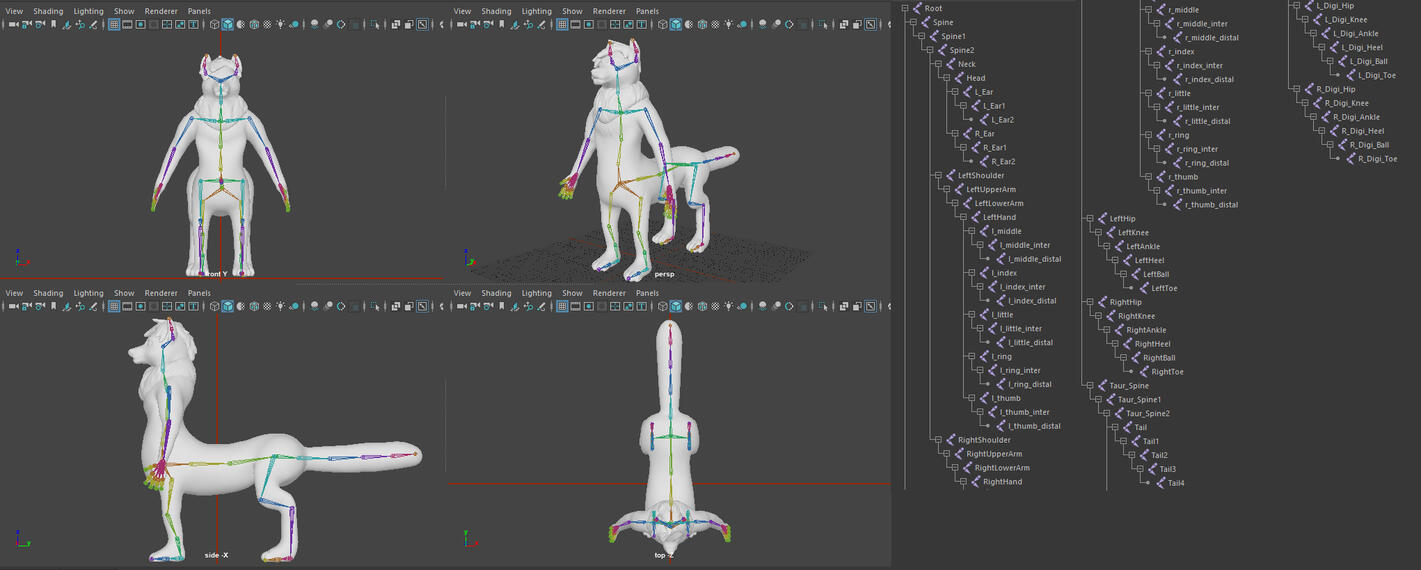Click Wireframe cube icon in persp view toolbar
Viewport: 1421px width, 570px height.
coord(662,24)
